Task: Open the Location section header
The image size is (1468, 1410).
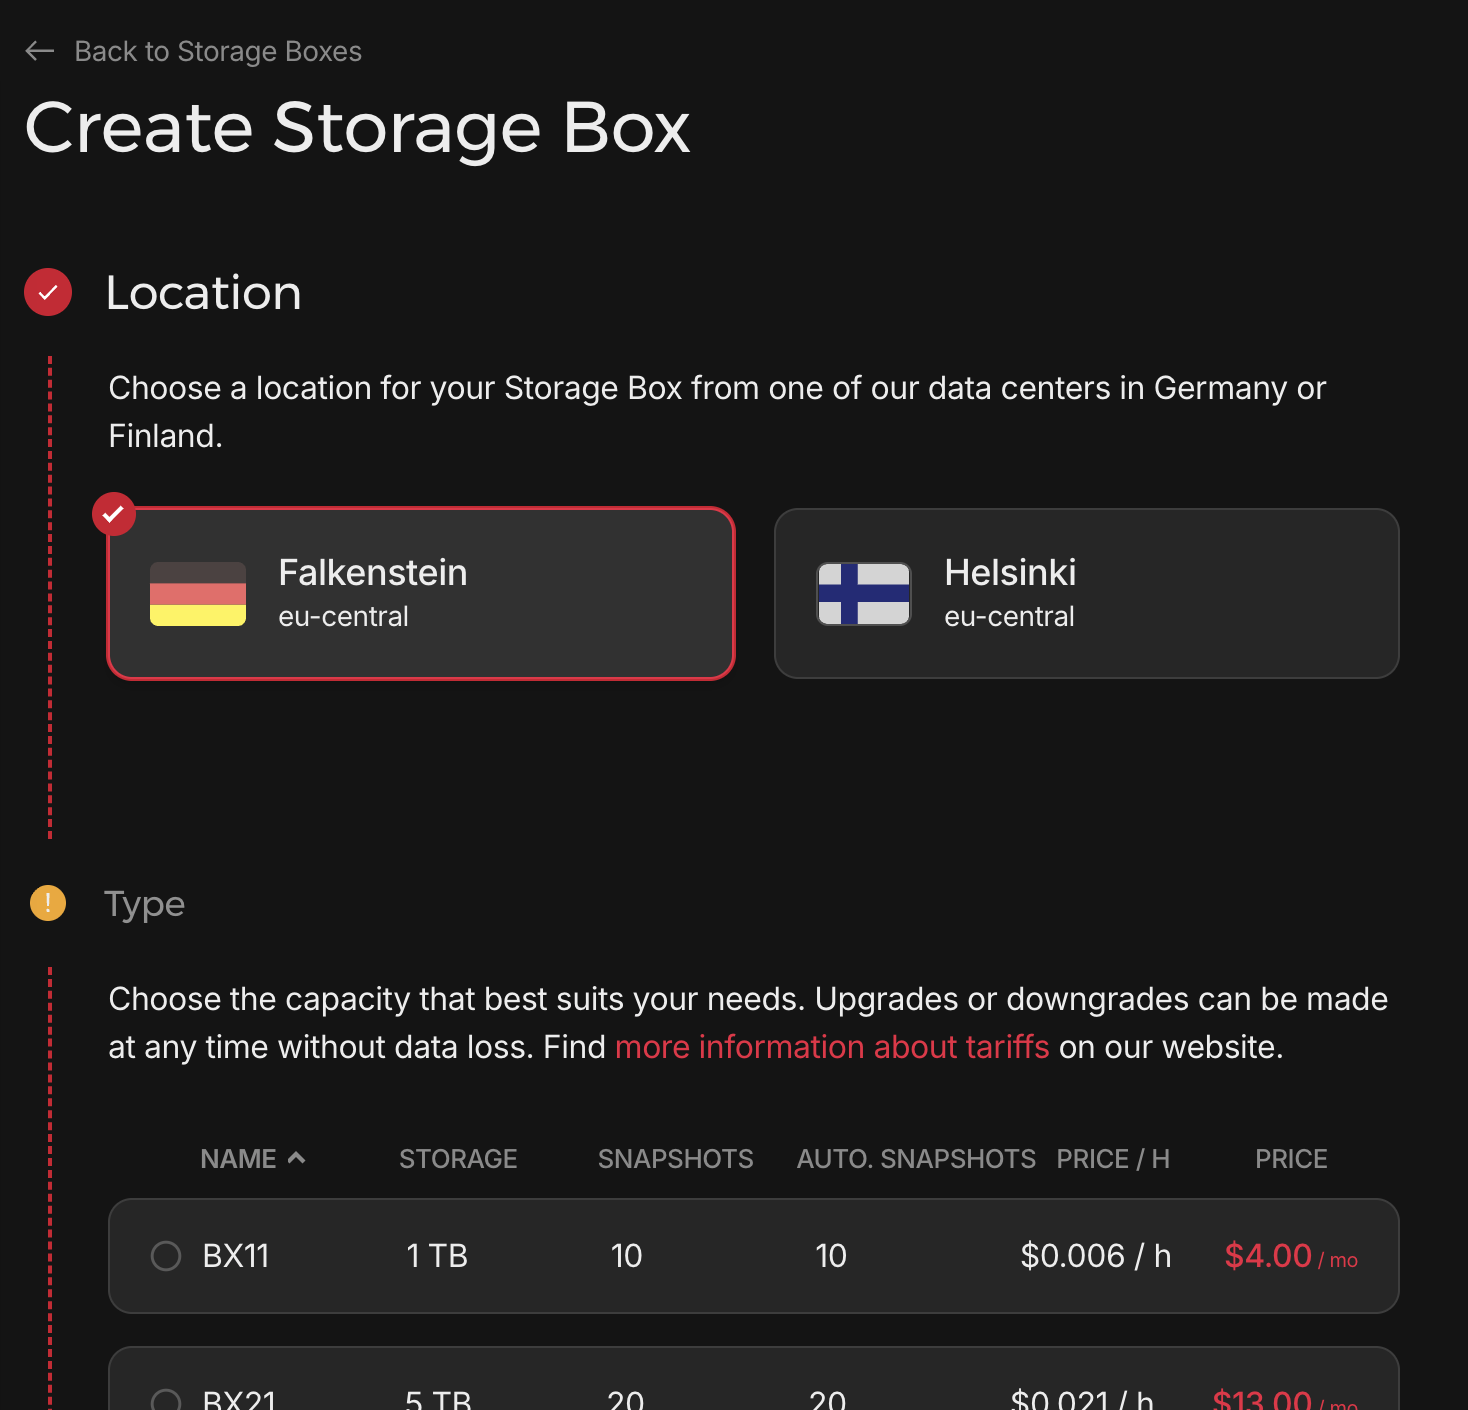Action: pos(203,292)
